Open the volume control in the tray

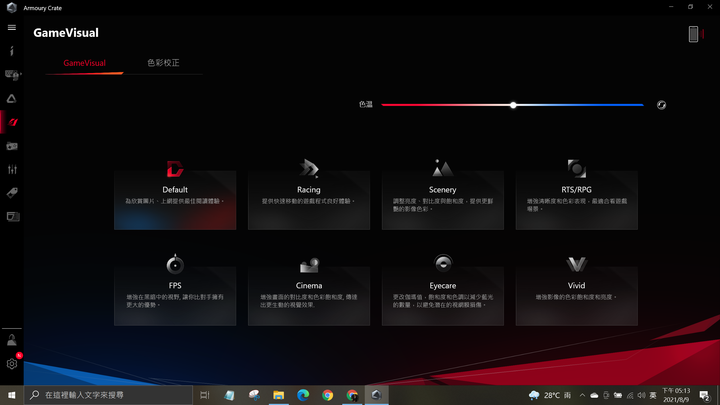641,395
